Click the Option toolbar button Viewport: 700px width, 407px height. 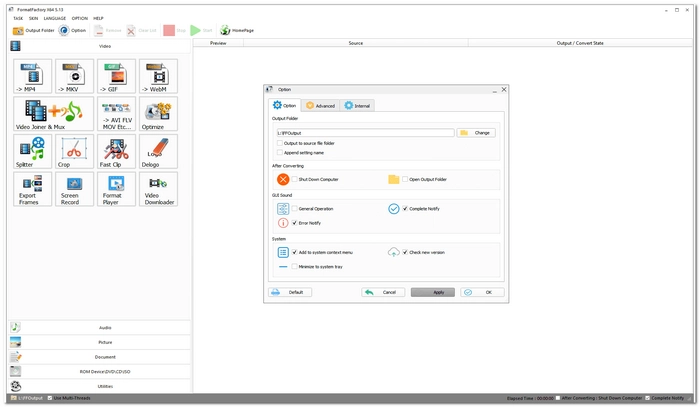[x=73, y=30]
